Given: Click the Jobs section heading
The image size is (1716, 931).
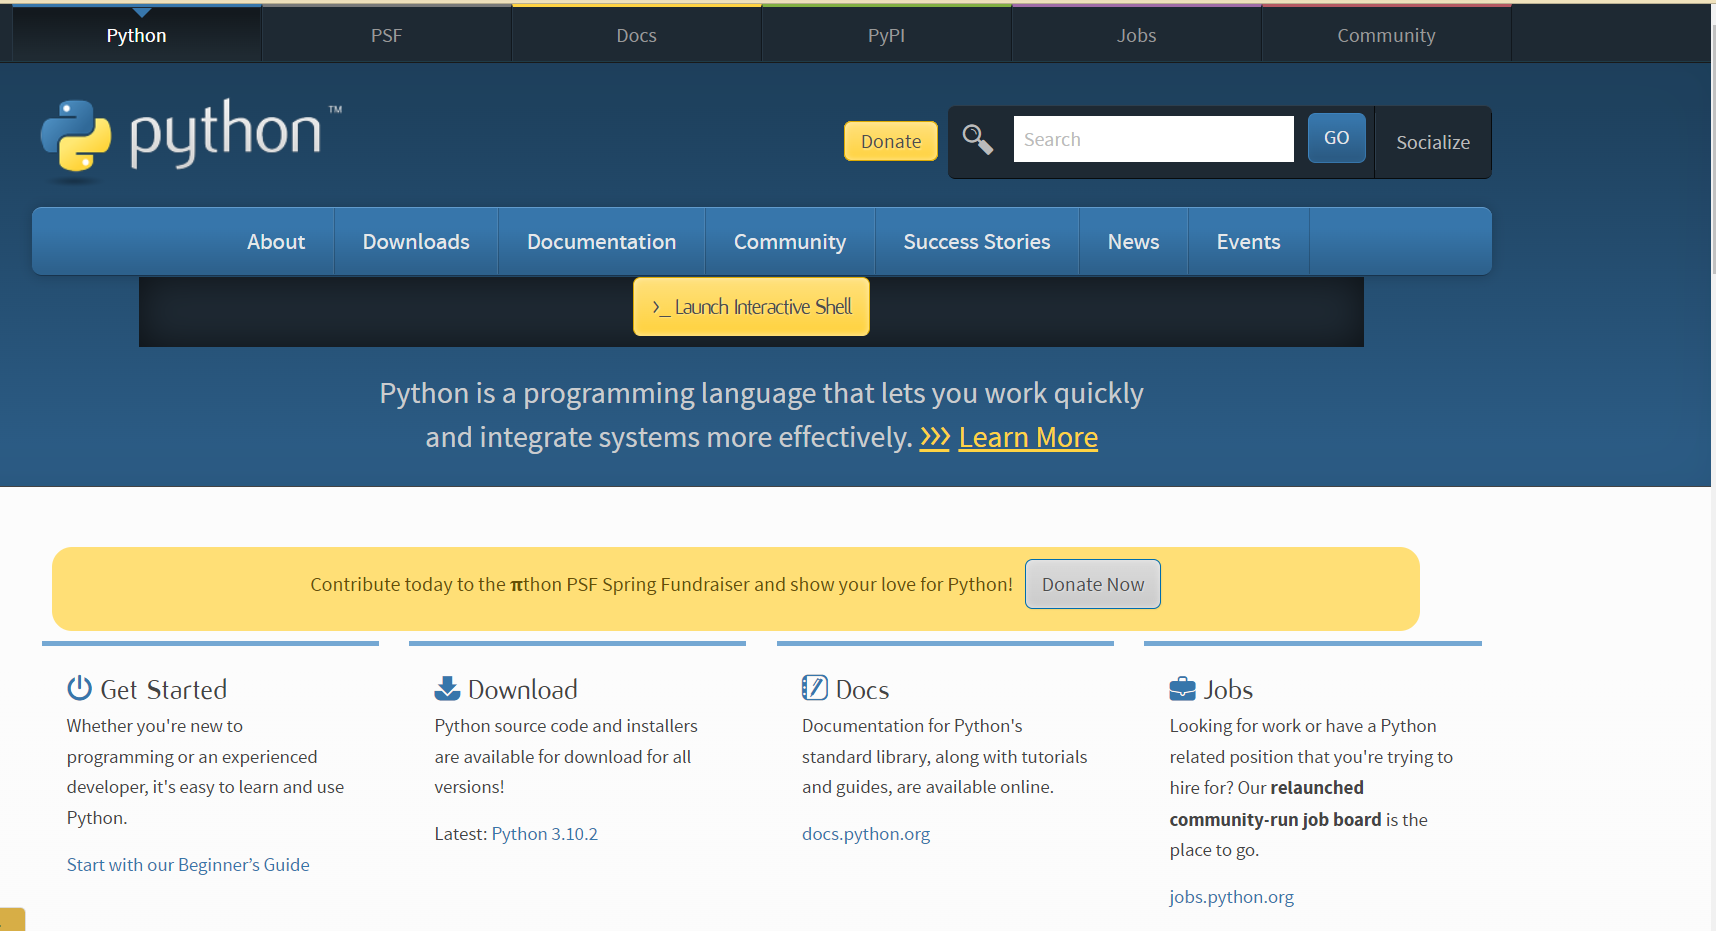Looking at the screenshot, I should 1228,689.
